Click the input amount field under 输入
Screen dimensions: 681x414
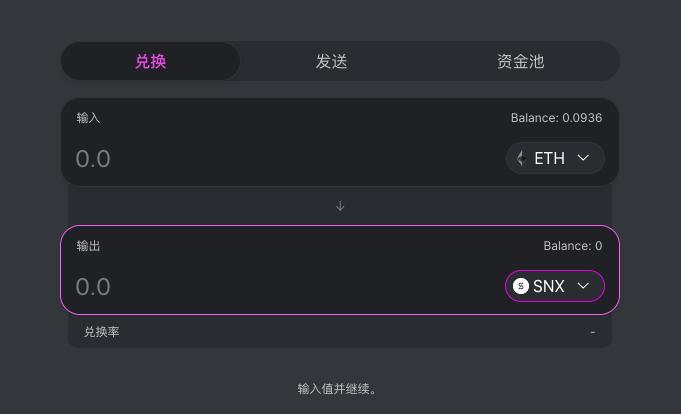(x=280, y=159)
